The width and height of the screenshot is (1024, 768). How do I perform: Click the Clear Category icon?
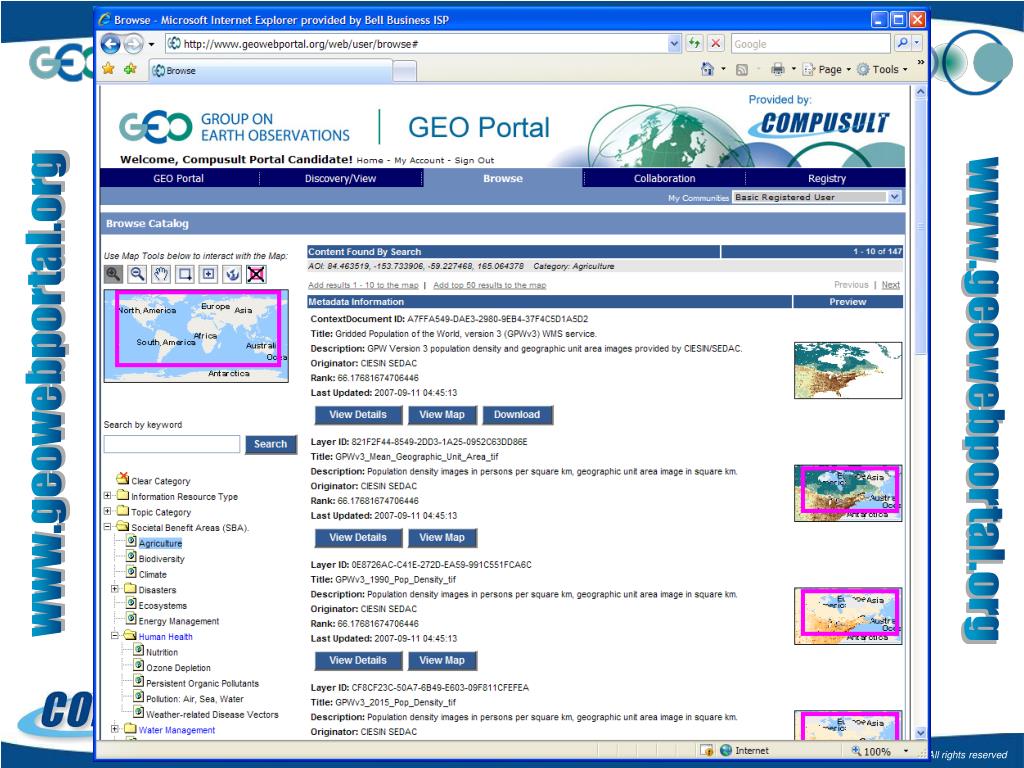coord(122,479)
